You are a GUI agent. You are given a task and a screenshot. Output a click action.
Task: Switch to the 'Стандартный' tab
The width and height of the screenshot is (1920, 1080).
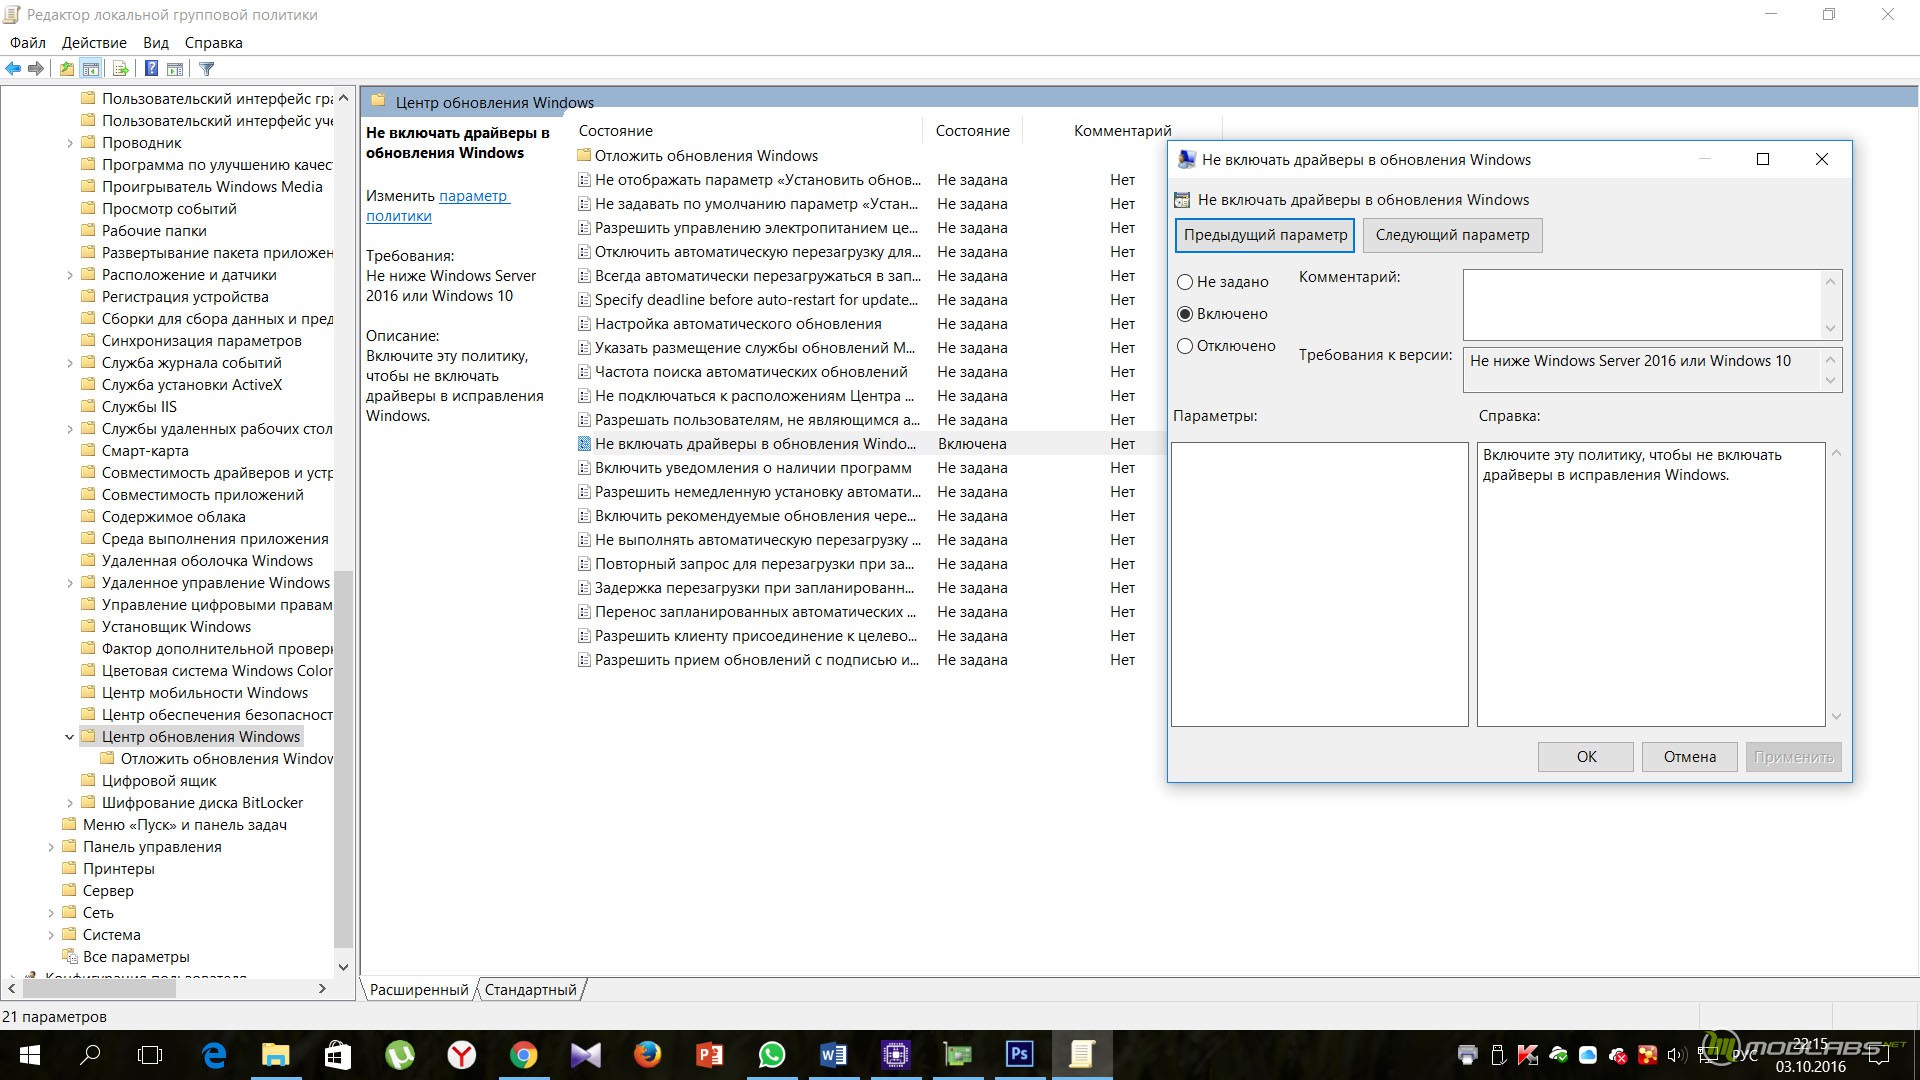pos(531,990)
